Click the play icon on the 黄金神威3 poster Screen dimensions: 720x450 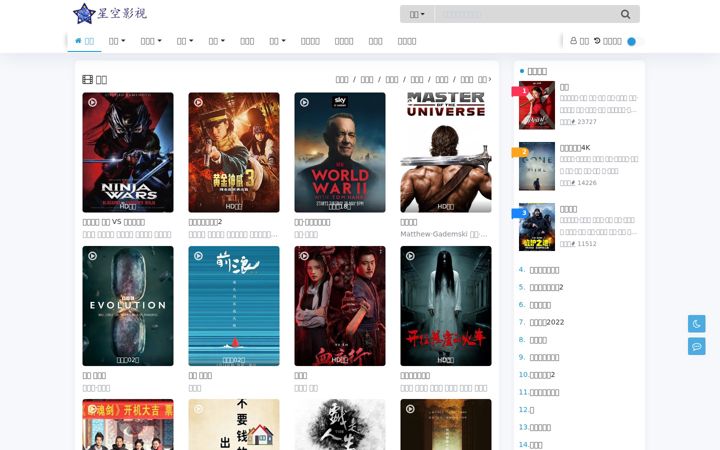point(198,102)
